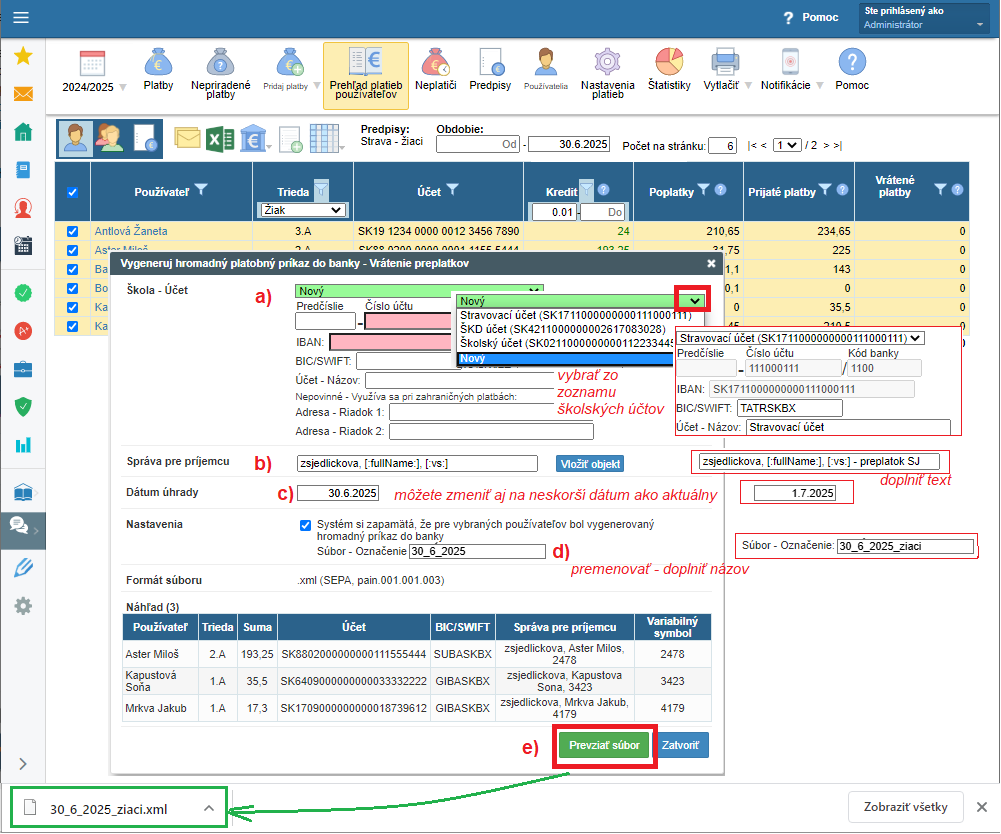Toggle the select-all checkbox in table header
Screen dimensions: 1001x834
pyautogui.click(x=72, y=192)
